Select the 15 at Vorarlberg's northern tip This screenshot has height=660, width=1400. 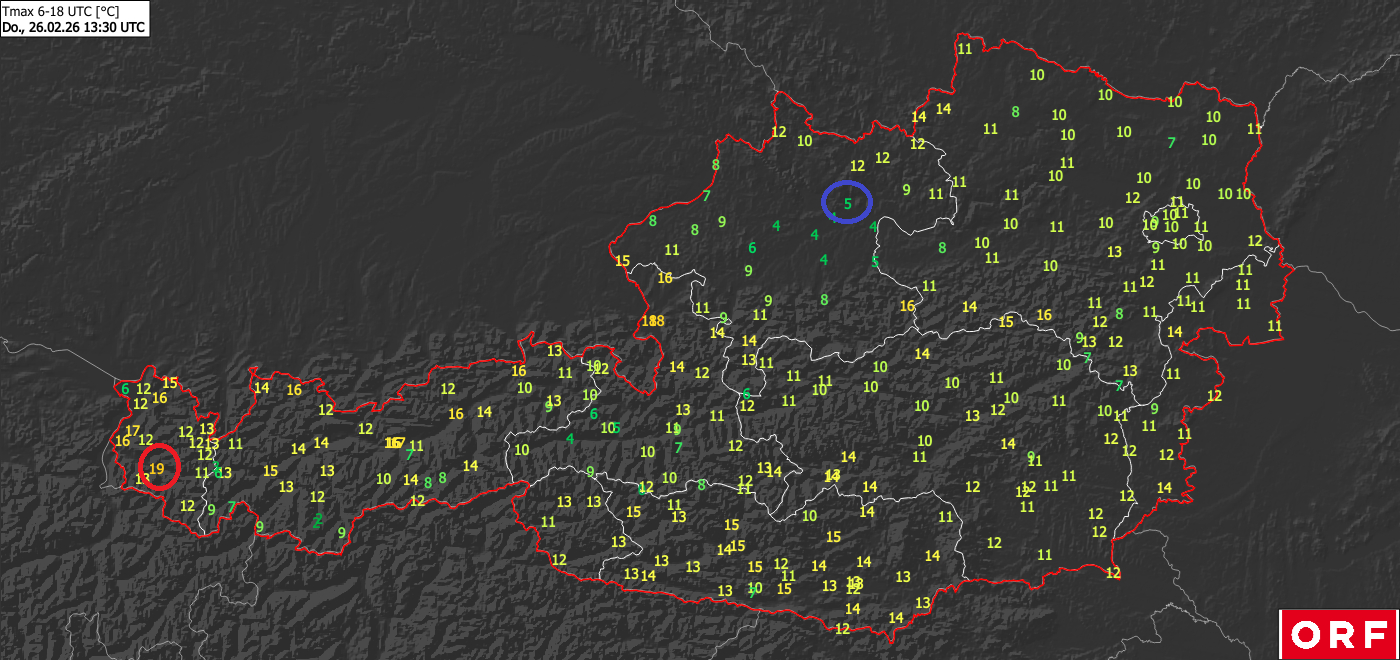pyautogui.click(x=170, y=382)
